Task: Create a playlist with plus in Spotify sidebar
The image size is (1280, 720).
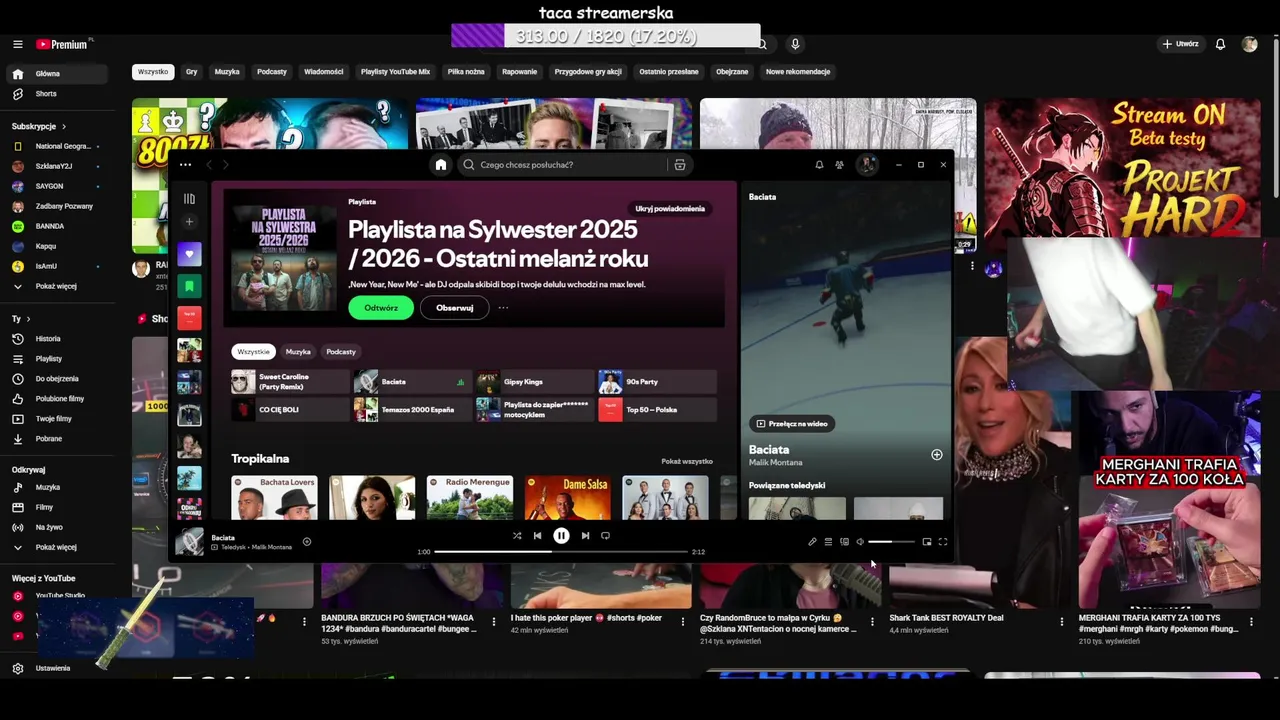Action: [189, 222]
